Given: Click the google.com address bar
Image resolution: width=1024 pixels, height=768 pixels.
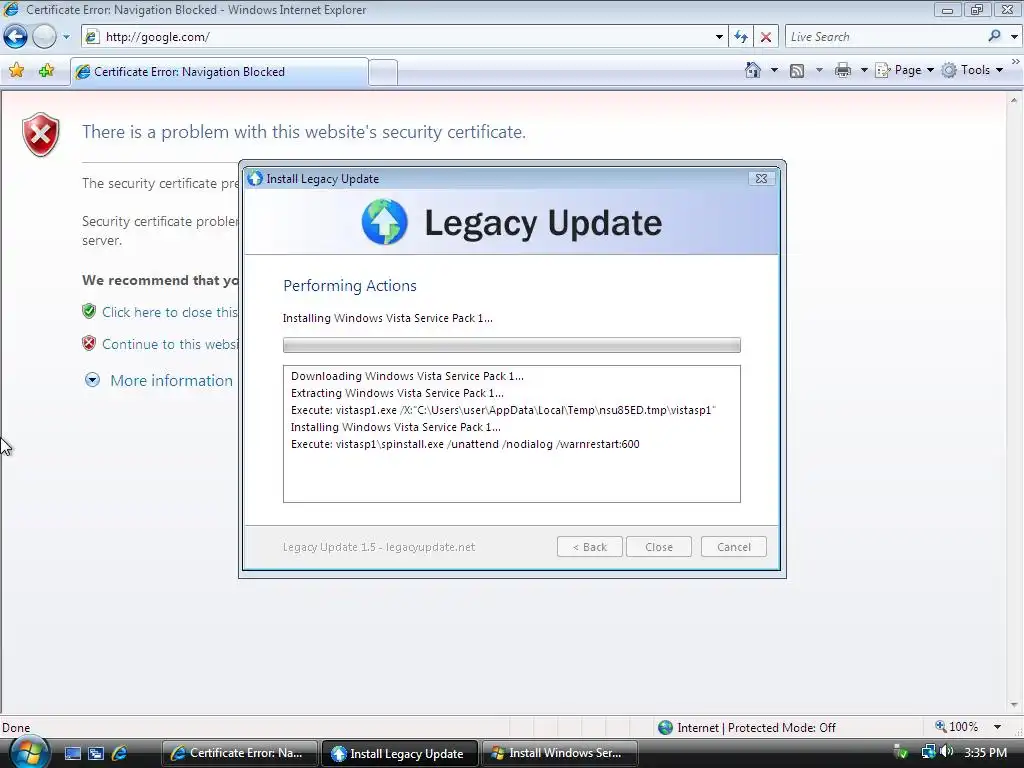Looking at the screenshot, I should [405, 37].
